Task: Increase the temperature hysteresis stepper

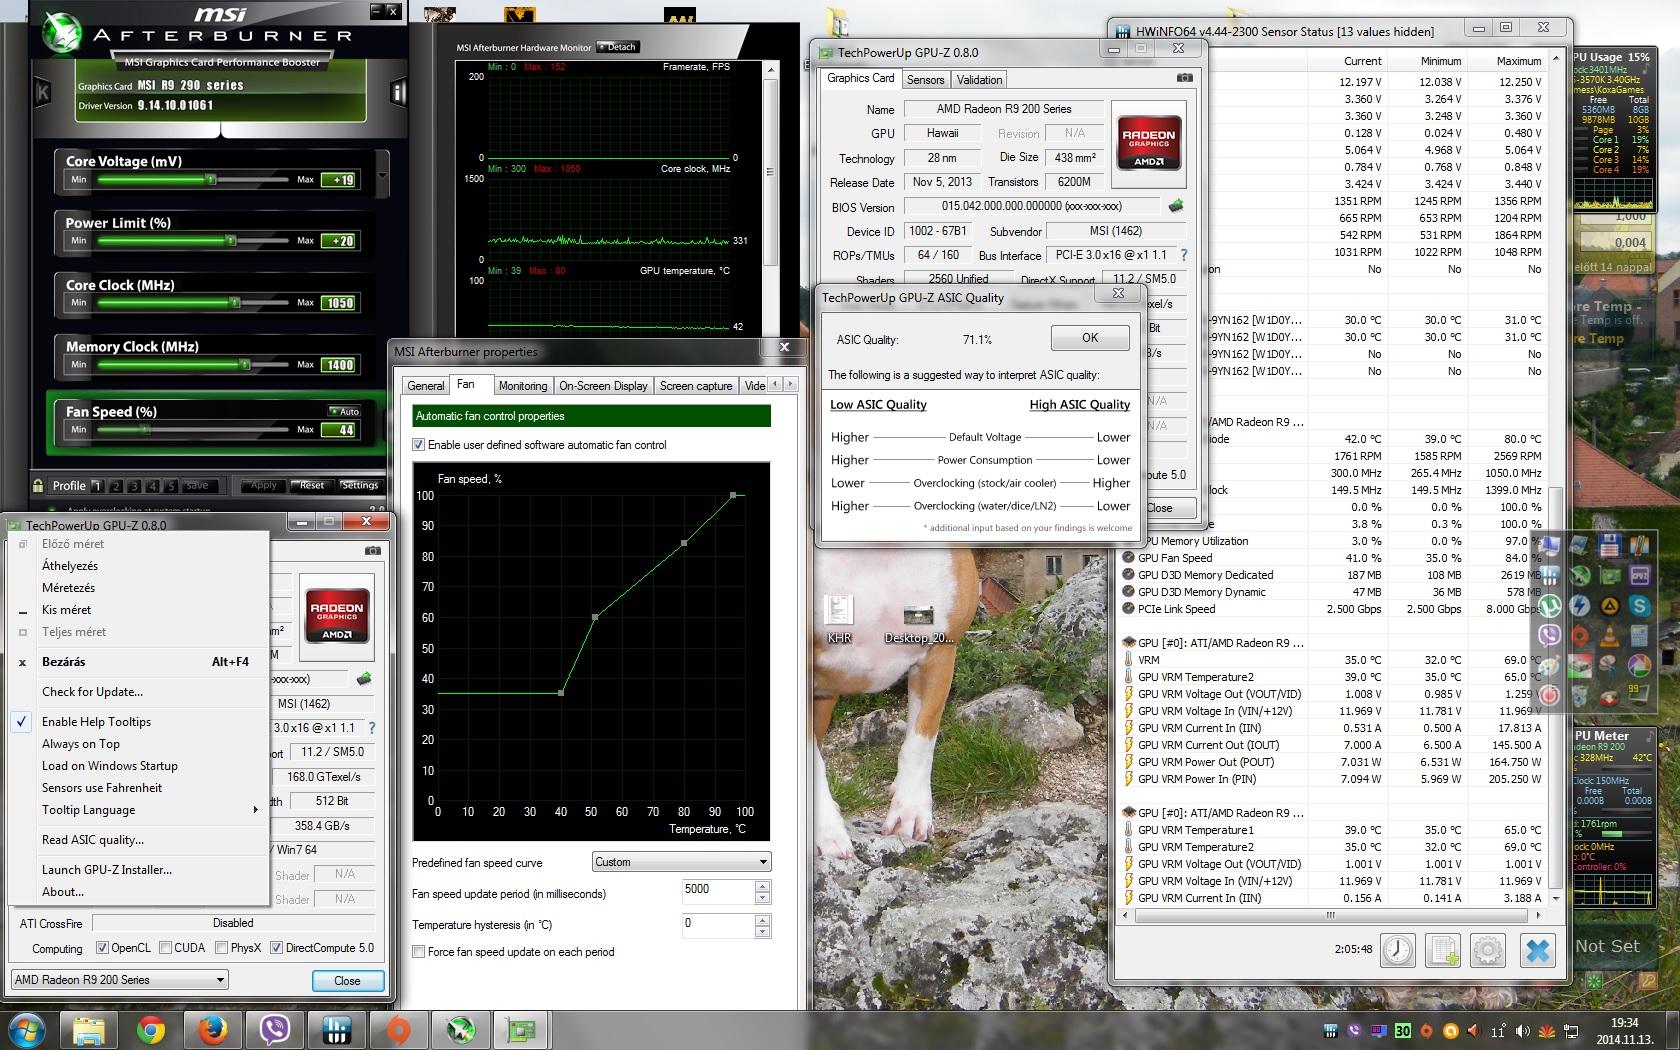Action: pyautogui.click(x=763, y=919)
